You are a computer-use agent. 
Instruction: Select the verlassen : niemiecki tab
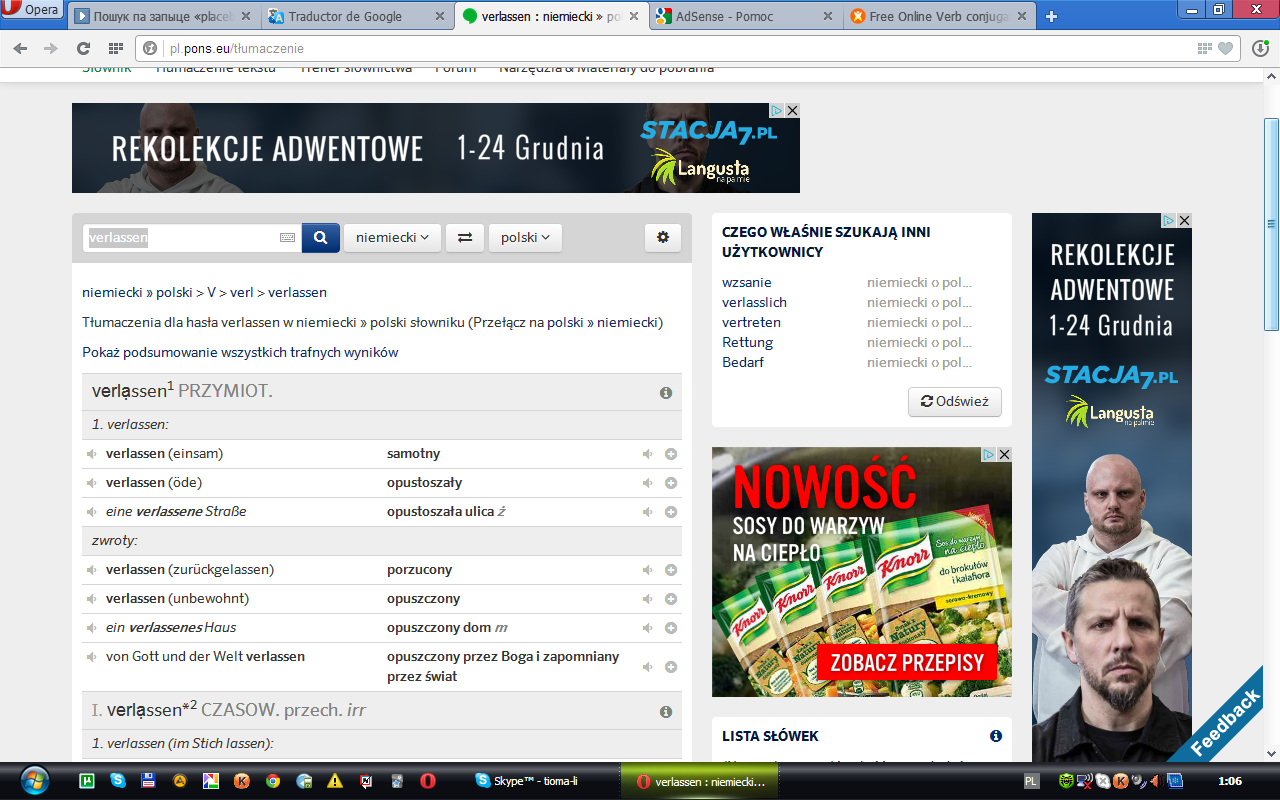click(x=550, y=16)
